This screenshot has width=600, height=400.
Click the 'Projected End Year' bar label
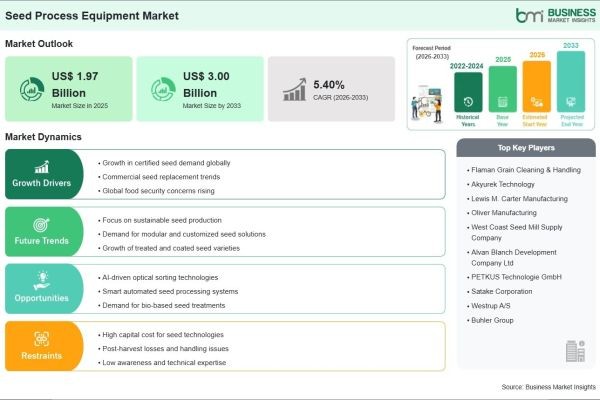point(572,121)
